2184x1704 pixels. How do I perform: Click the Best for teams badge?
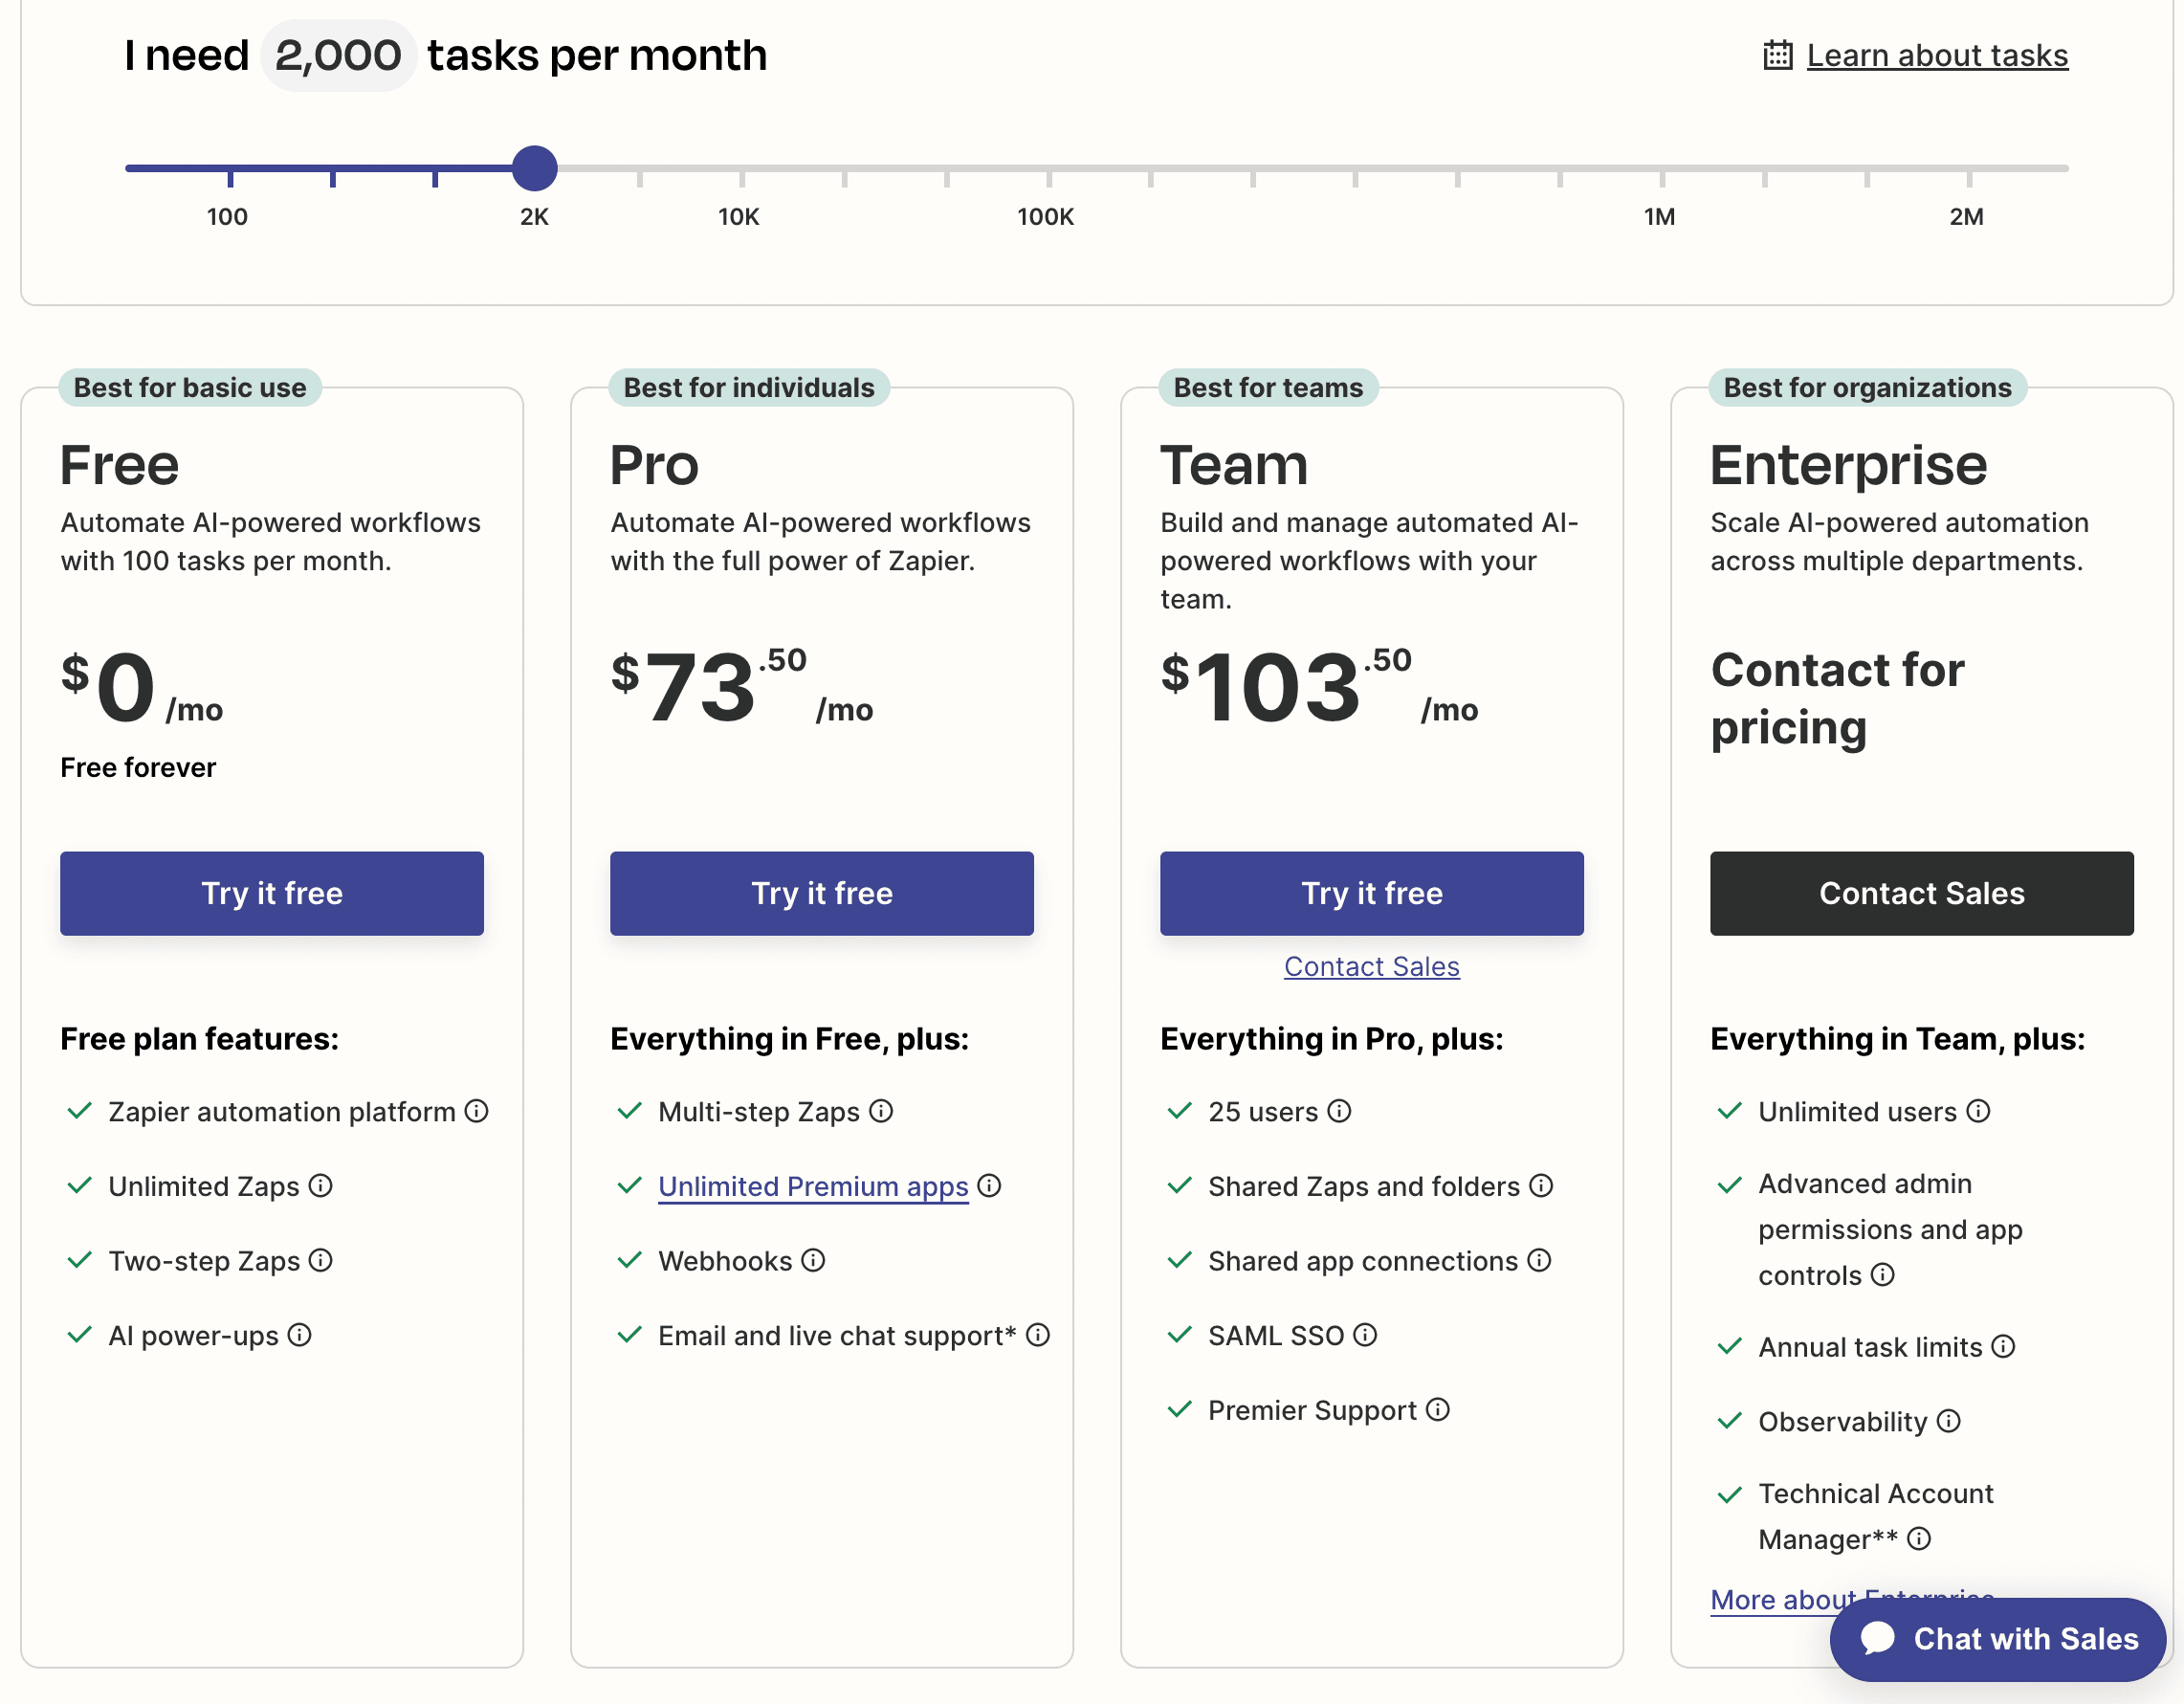(x=1268, y=387)
